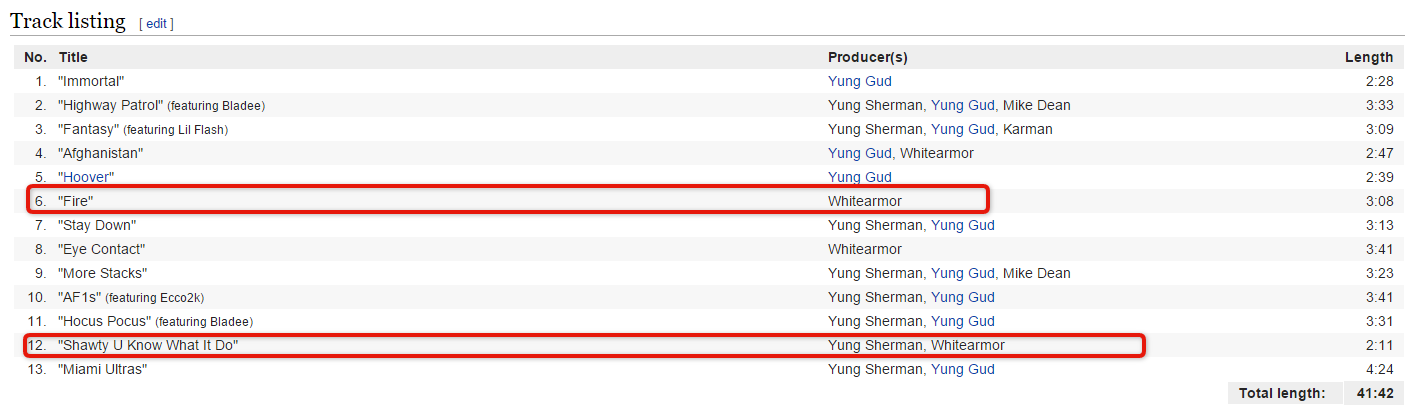
Task: Click the Length column header
Action: 1369,57
